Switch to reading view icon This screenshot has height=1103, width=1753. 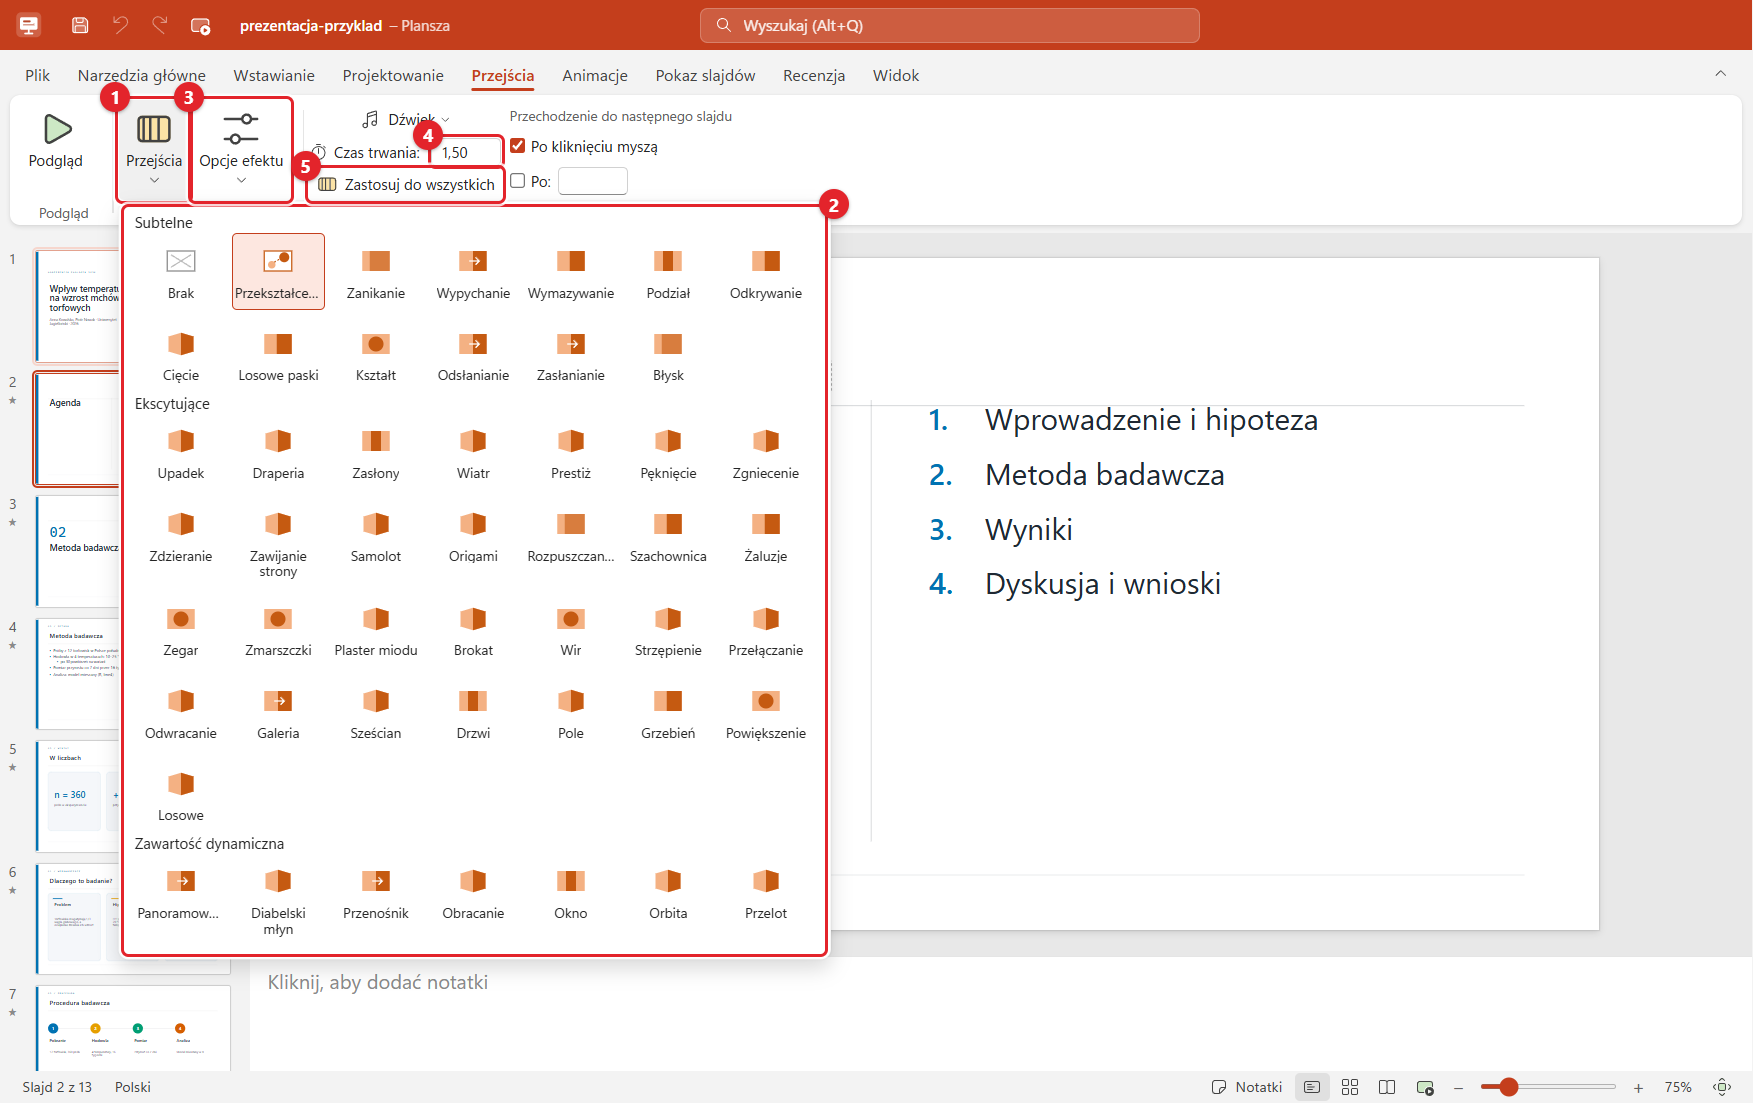1387,1087
